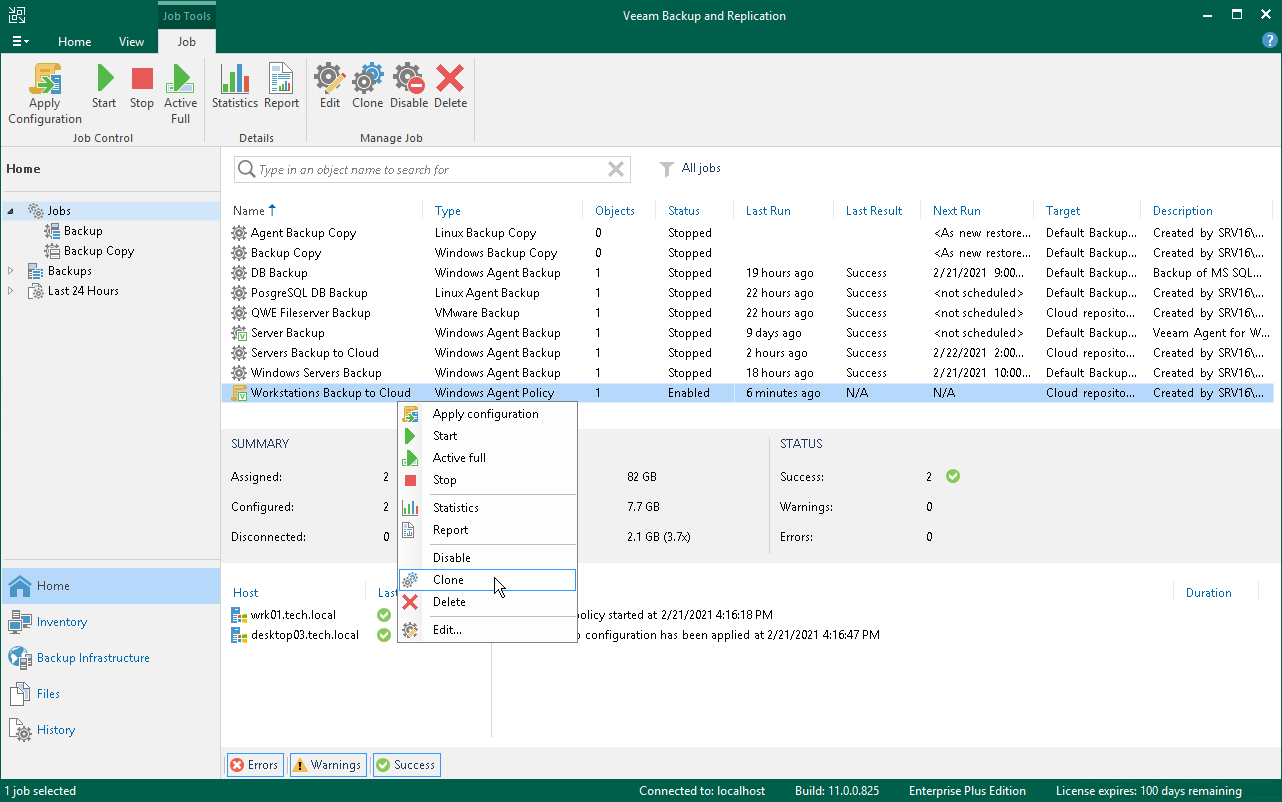Click the Disable job ribbon icon

(408, 86)
